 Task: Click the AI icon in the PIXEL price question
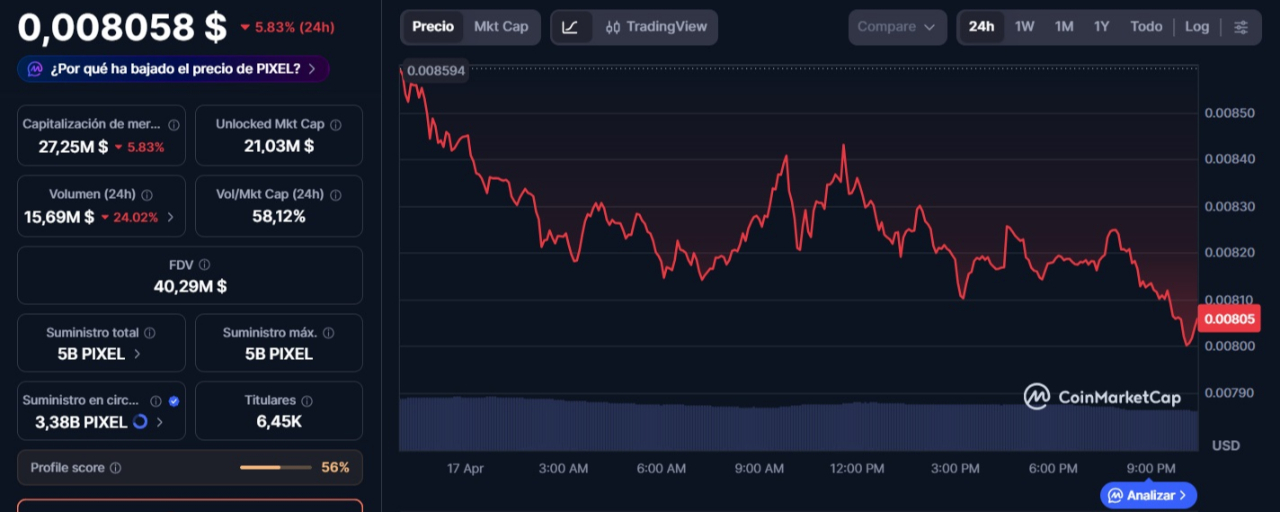point(35,69)
